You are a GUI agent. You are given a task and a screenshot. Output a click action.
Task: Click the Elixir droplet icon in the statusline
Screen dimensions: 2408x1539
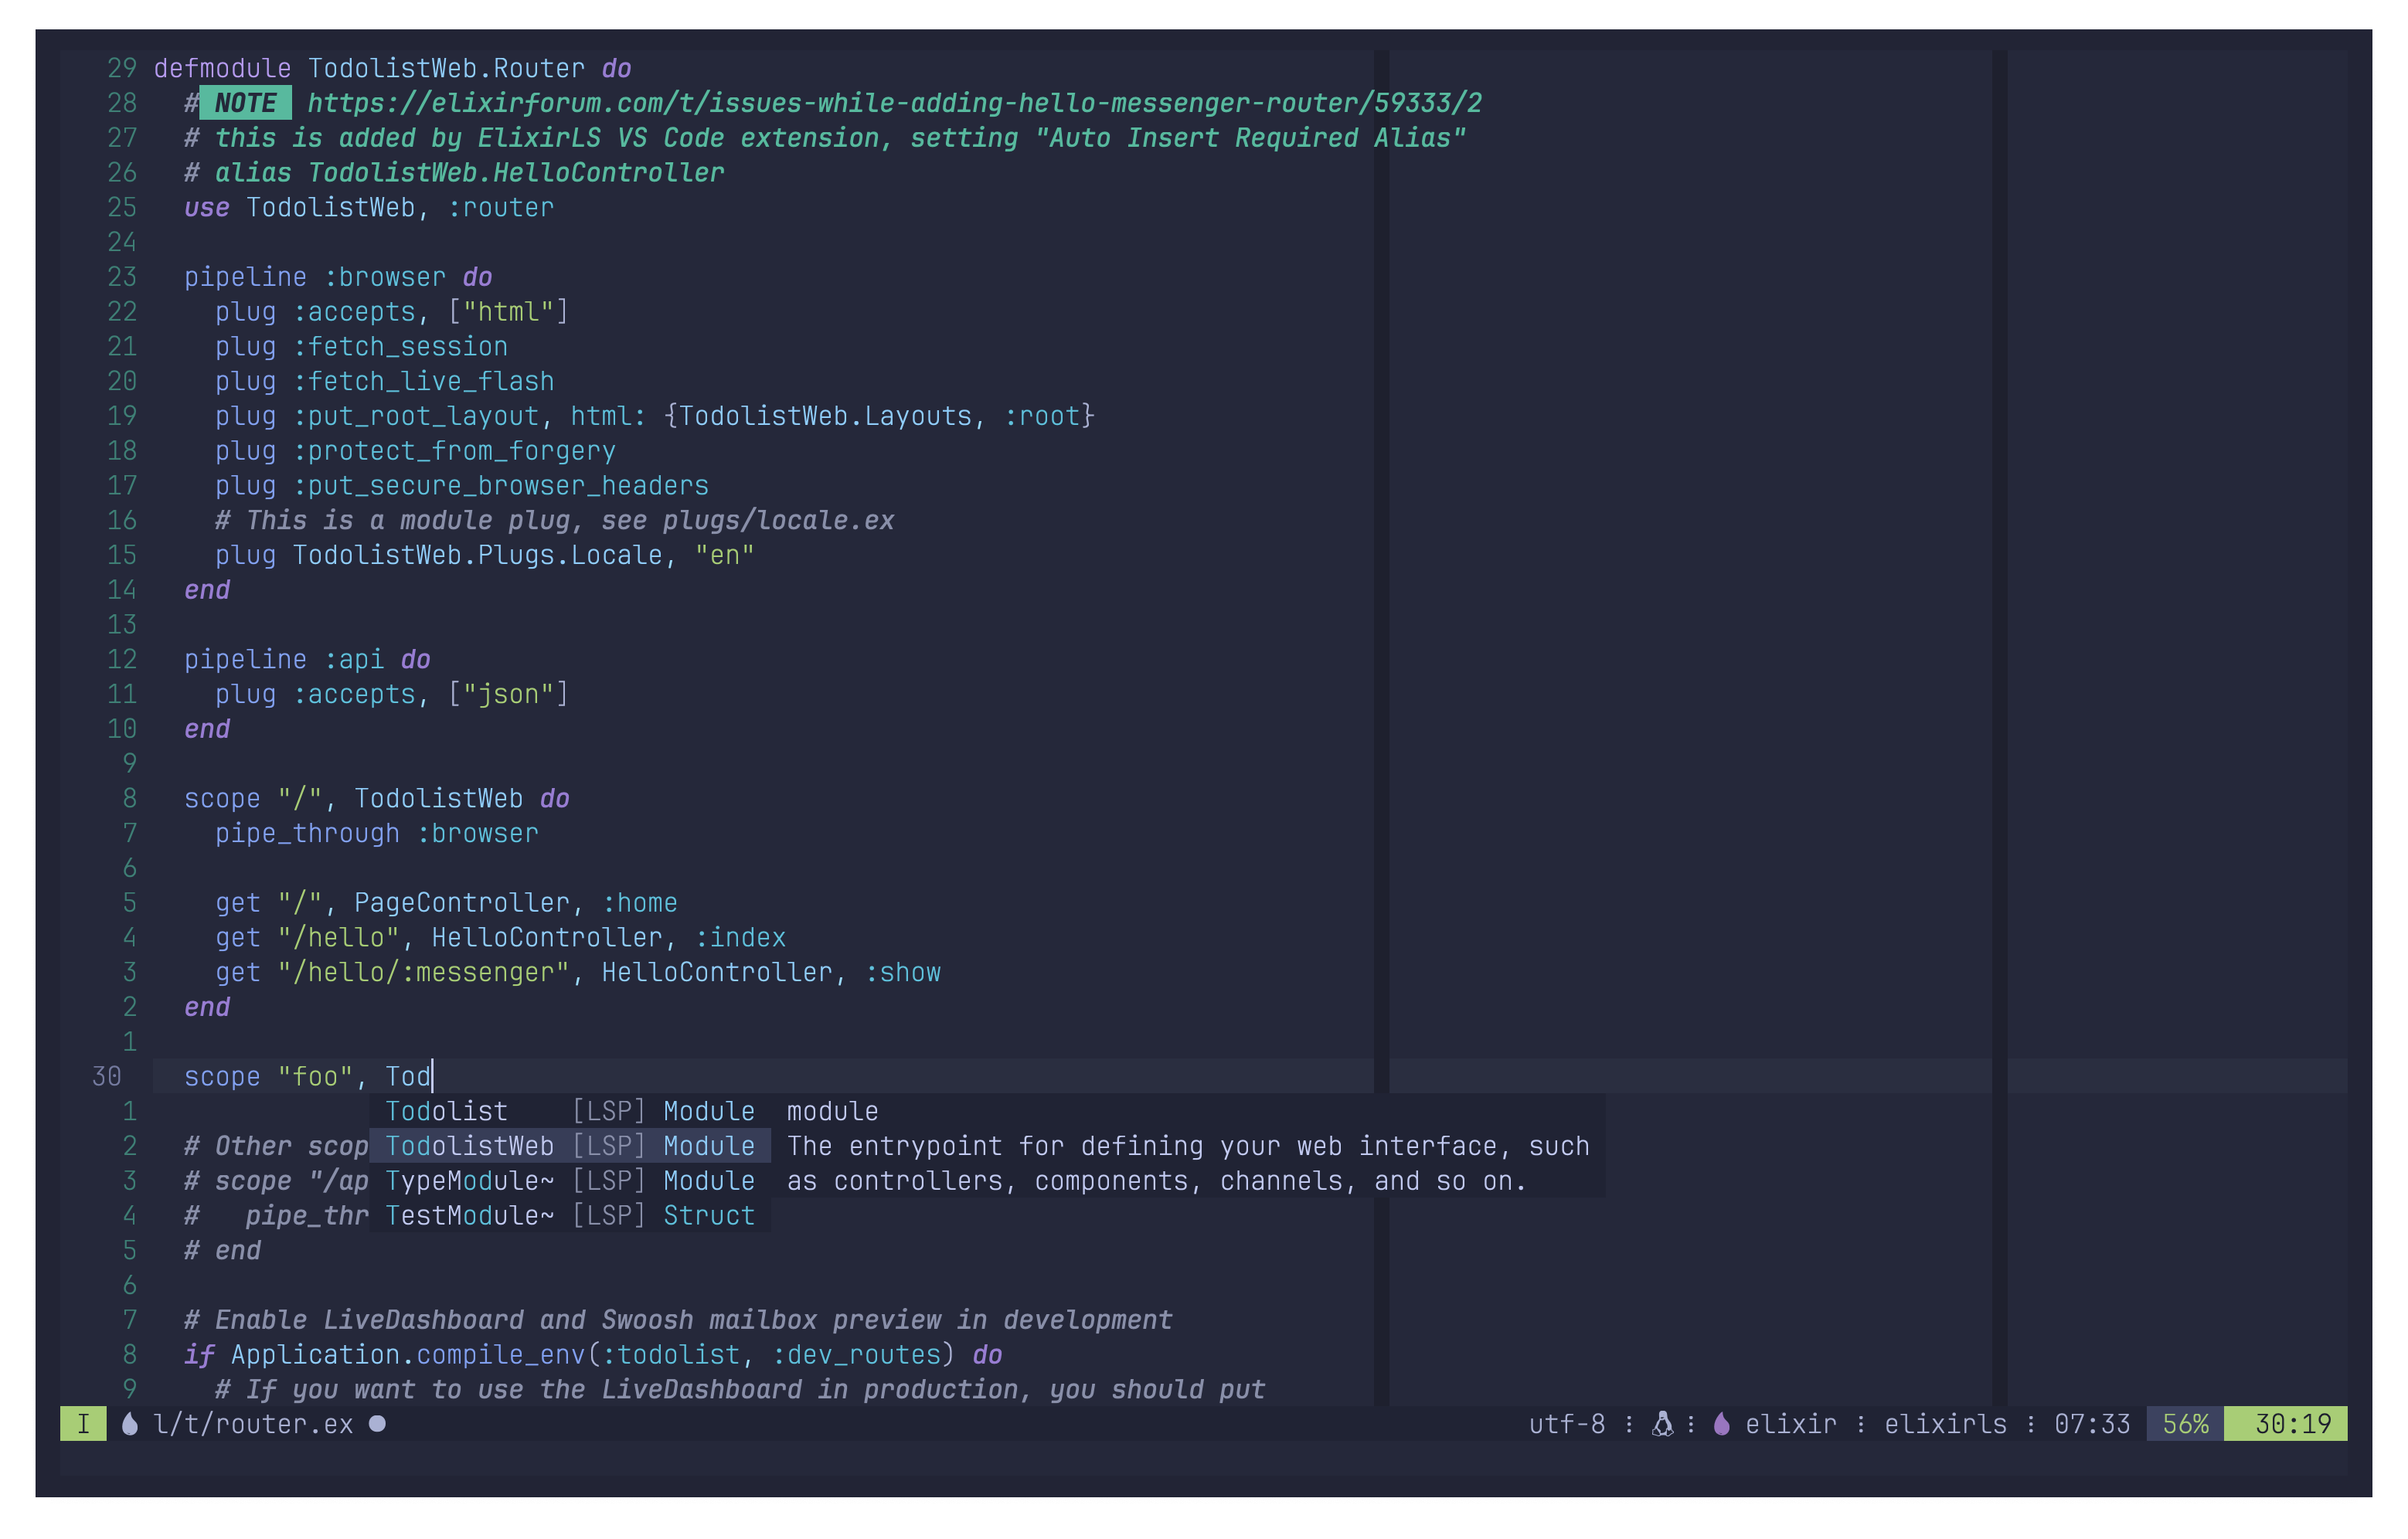point(1722,1424)
